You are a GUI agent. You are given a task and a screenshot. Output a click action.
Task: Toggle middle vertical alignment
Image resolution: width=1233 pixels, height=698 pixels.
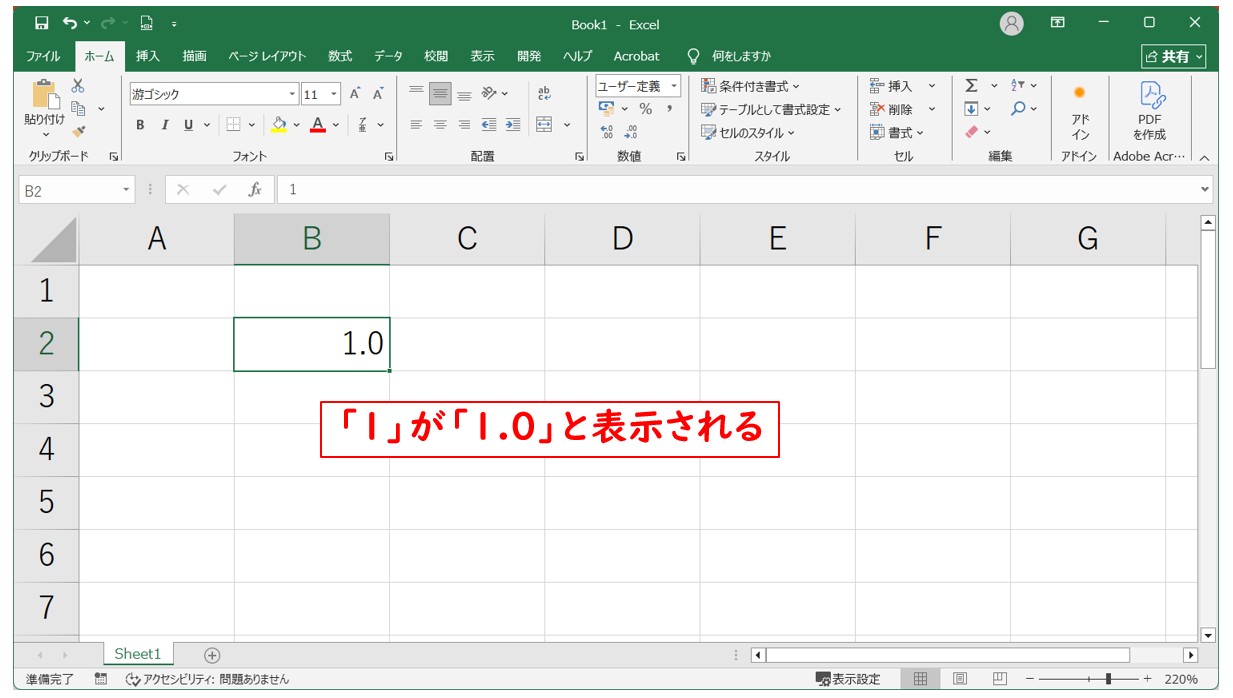[440, 93]
